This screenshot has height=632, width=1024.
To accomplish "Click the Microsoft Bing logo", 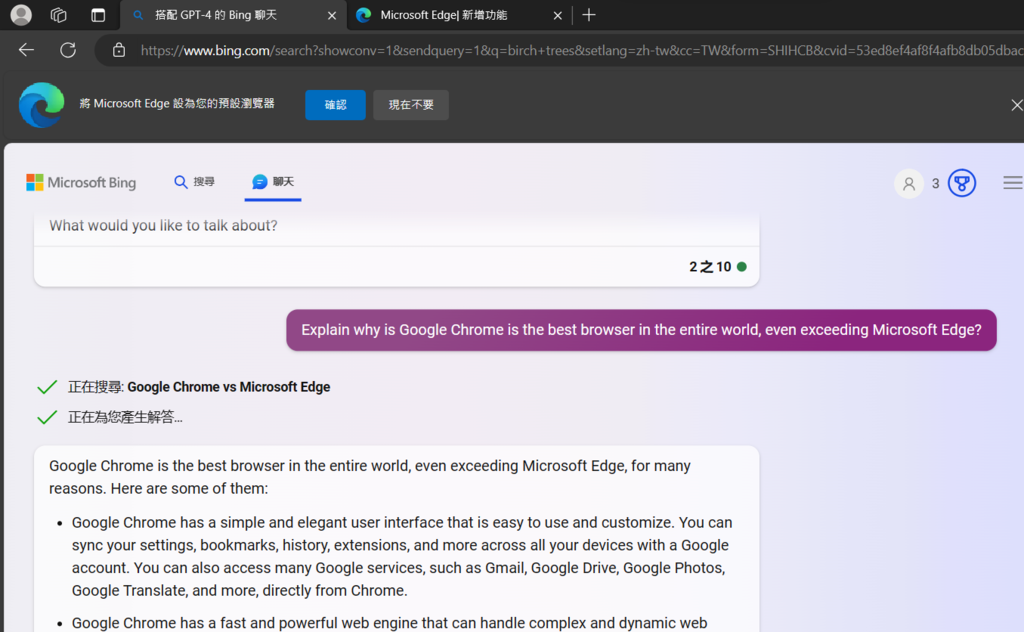I will [81, 182].
